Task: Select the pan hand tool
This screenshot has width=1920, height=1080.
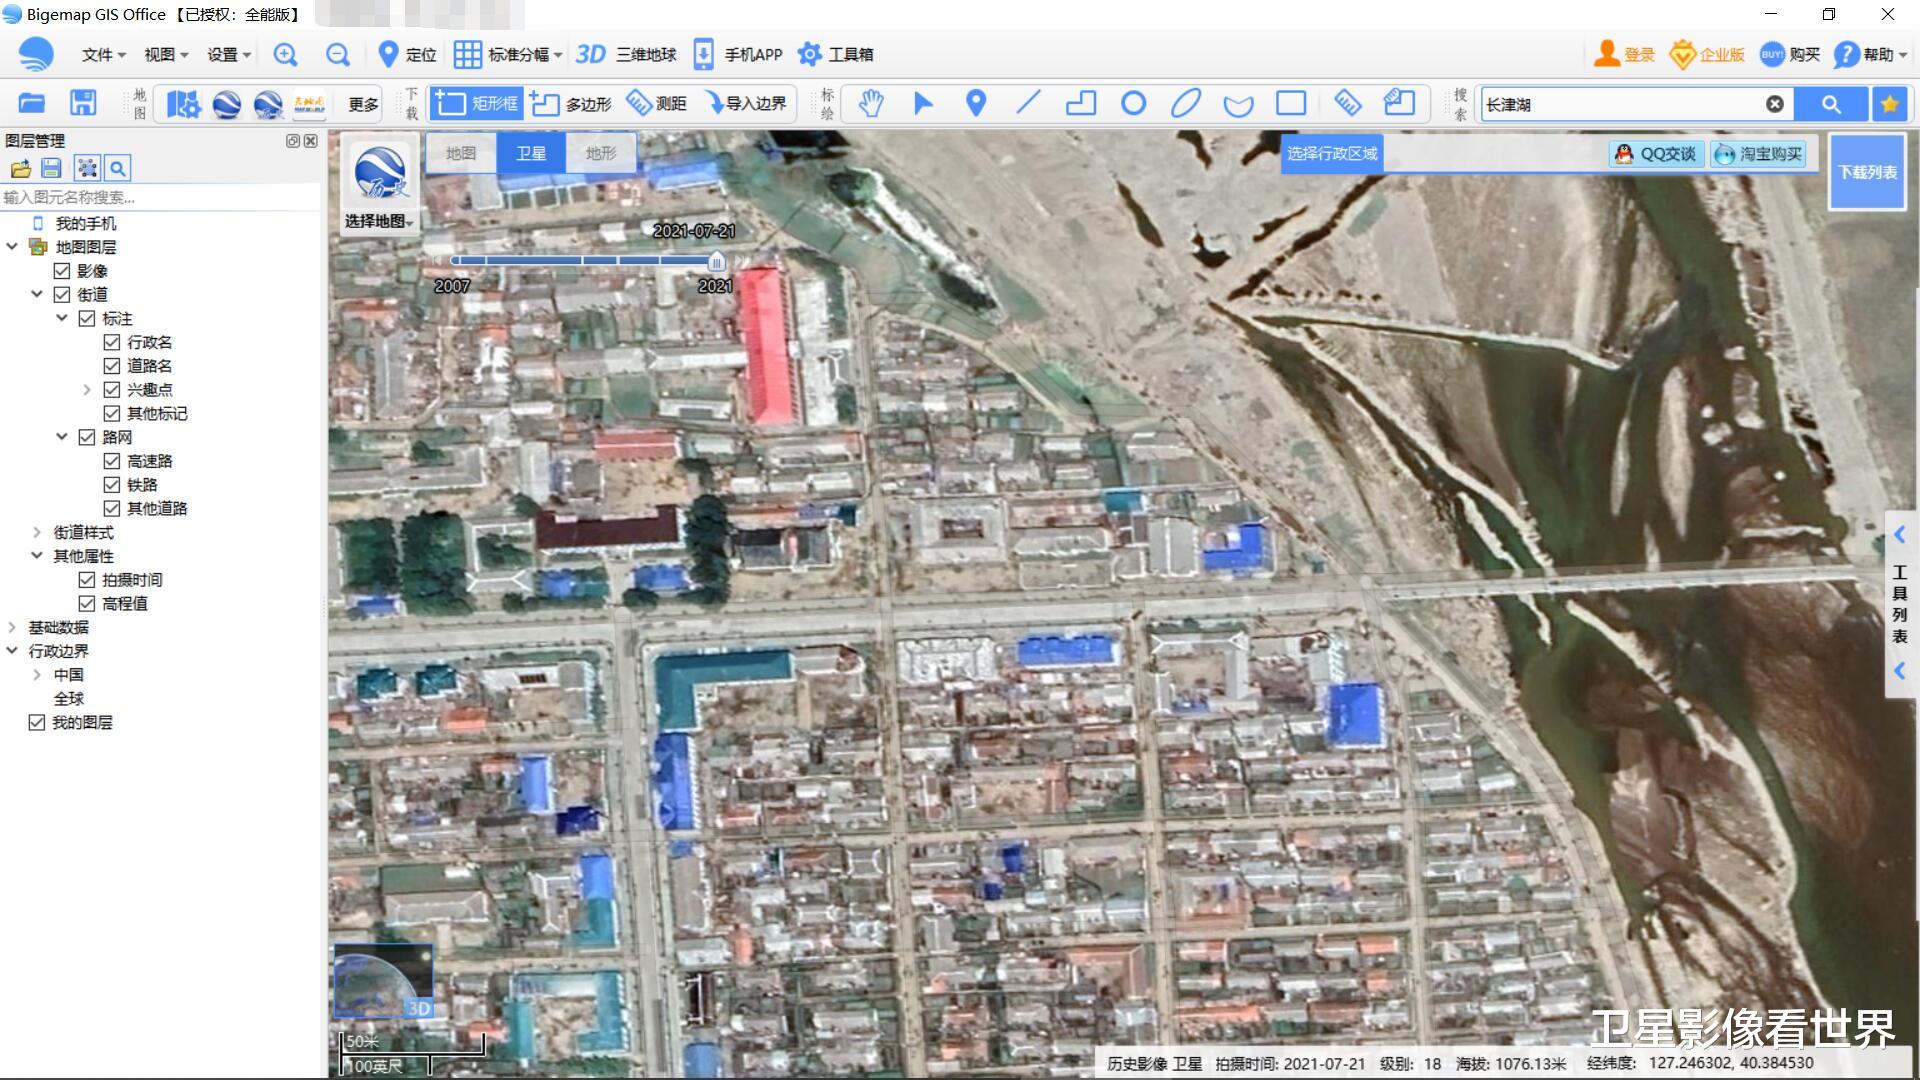Action: [x=871, y=103]
